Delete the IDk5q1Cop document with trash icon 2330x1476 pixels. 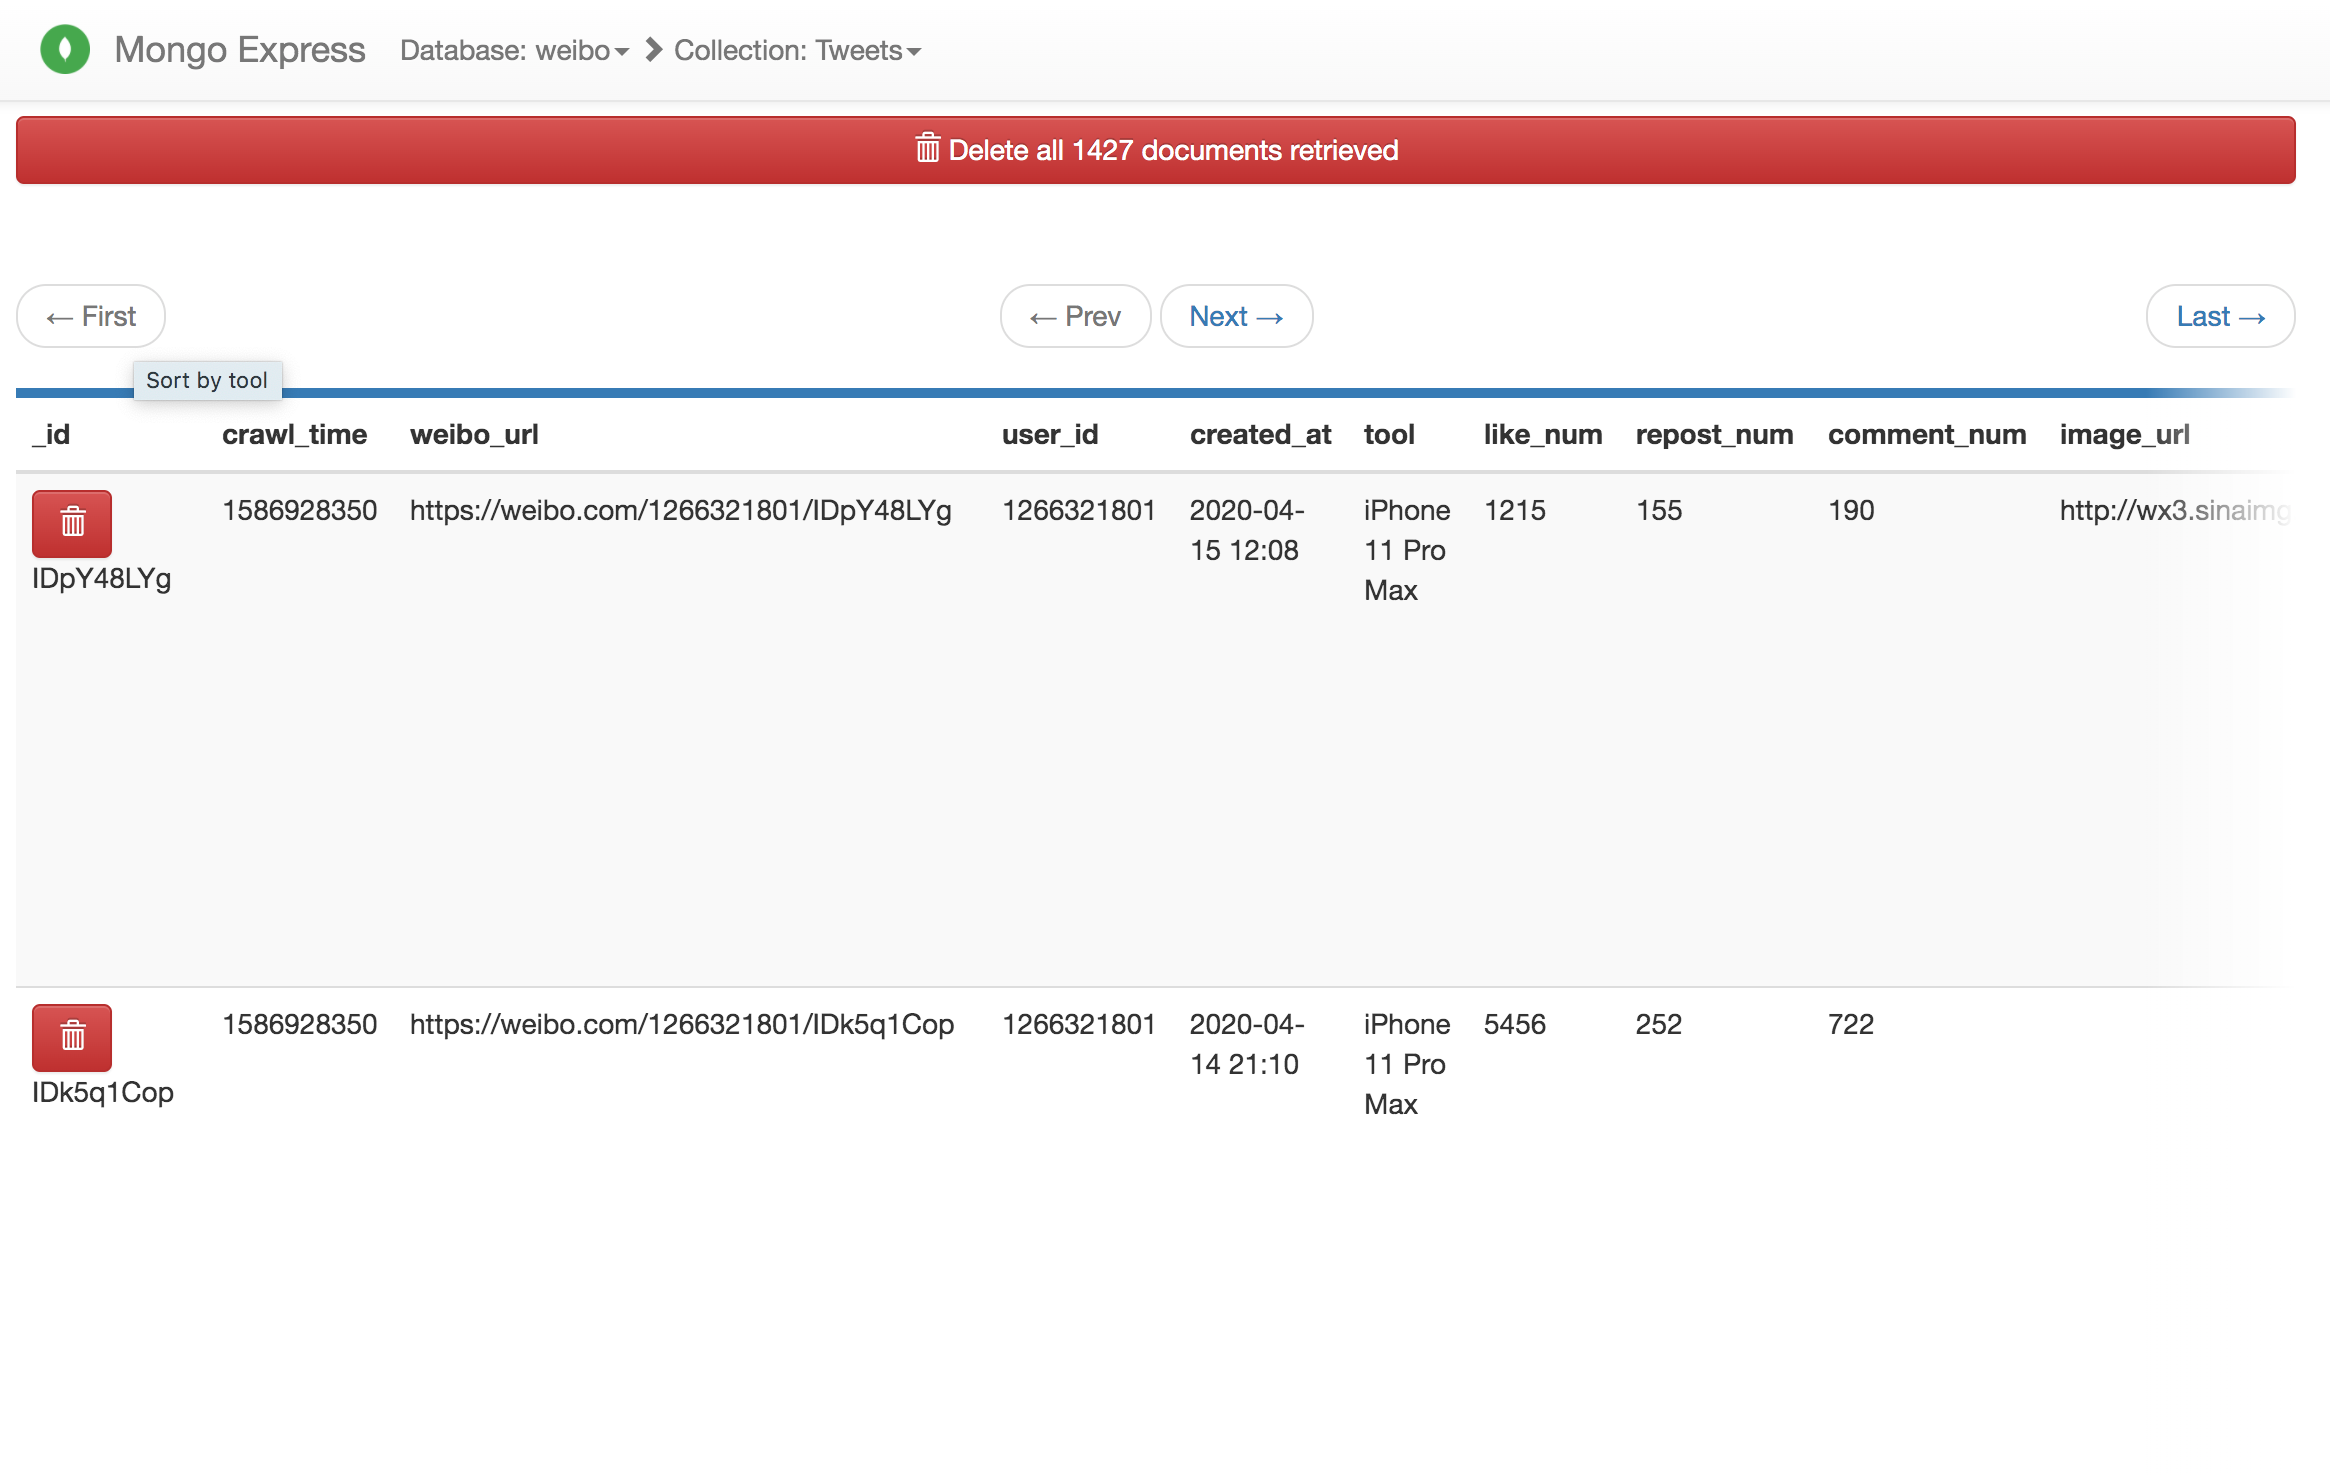[72, 1037]
